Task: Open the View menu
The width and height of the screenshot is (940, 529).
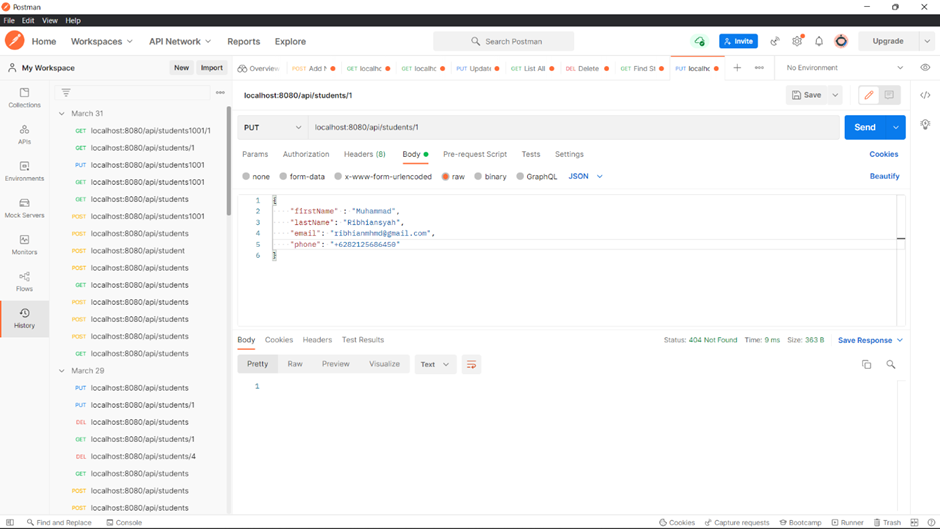Action: (50, 20)
